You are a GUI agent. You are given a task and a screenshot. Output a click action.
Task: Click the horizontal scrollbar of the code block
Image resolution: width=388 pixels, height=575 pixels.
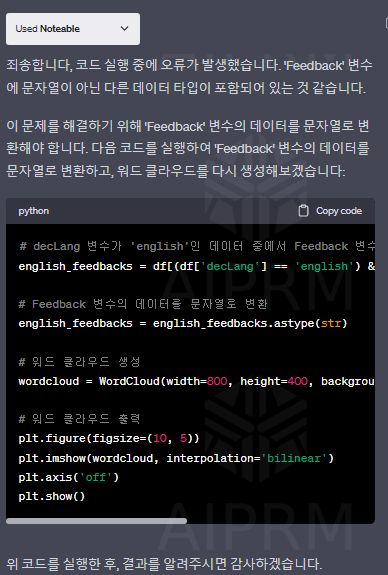click(x=96, y=521)
